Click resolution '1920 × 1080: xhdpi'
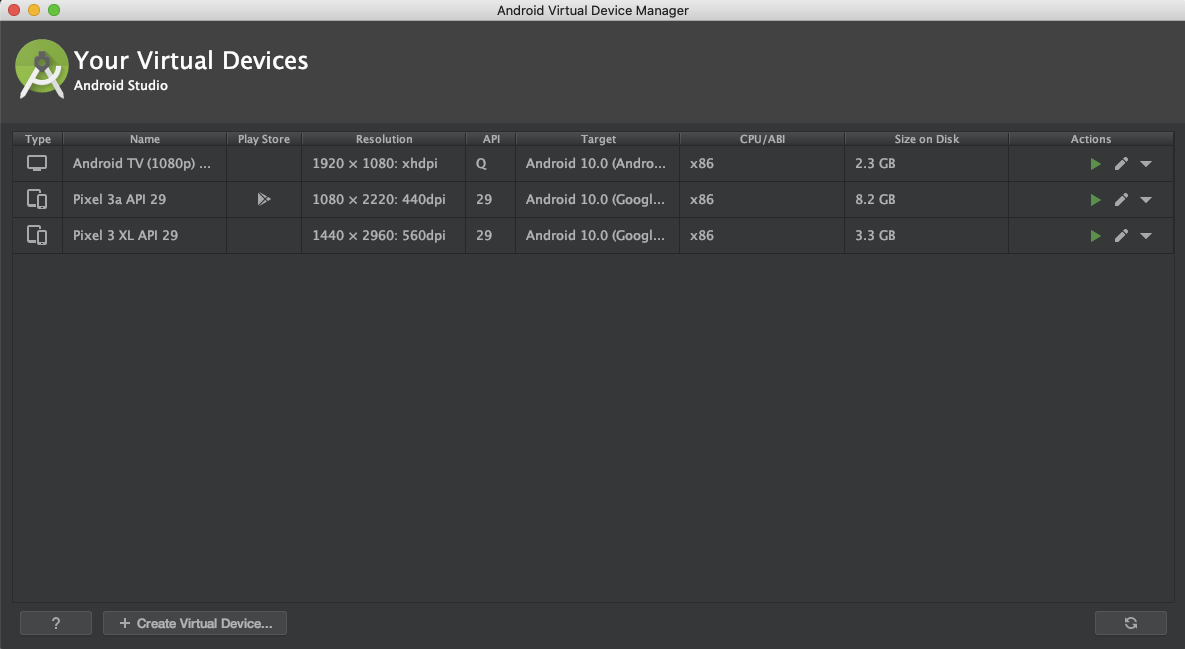The height and width of the screenshot is (649, 1185). click(x=375, y=163)
